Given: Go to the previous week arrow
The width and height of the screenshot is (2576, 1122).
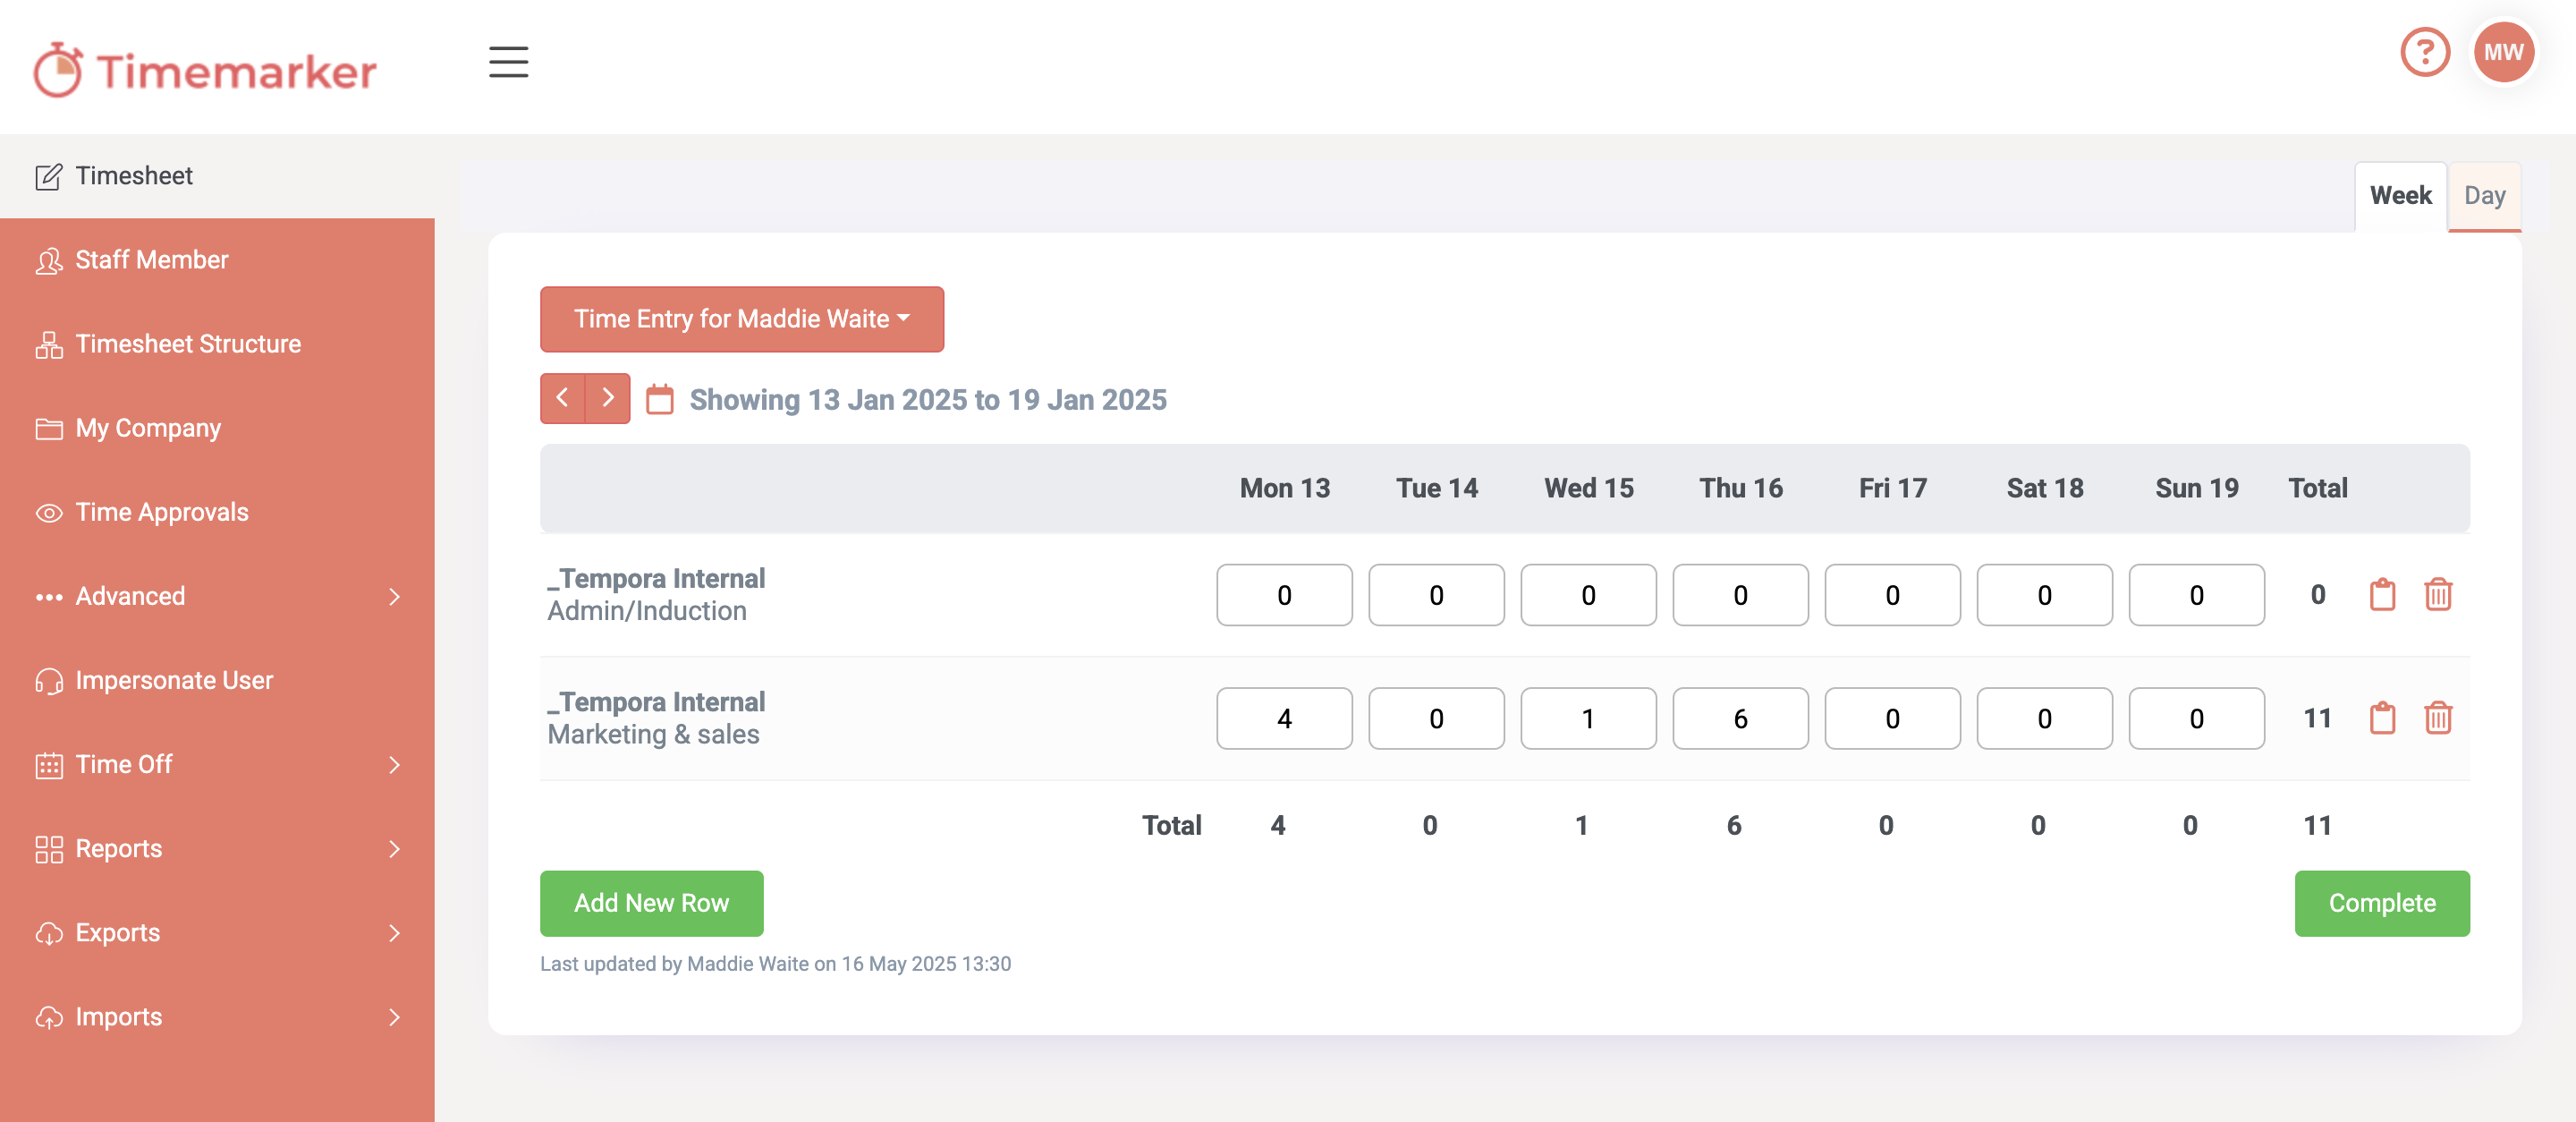Looking at the screenshot, I should (x=563, y=398).
